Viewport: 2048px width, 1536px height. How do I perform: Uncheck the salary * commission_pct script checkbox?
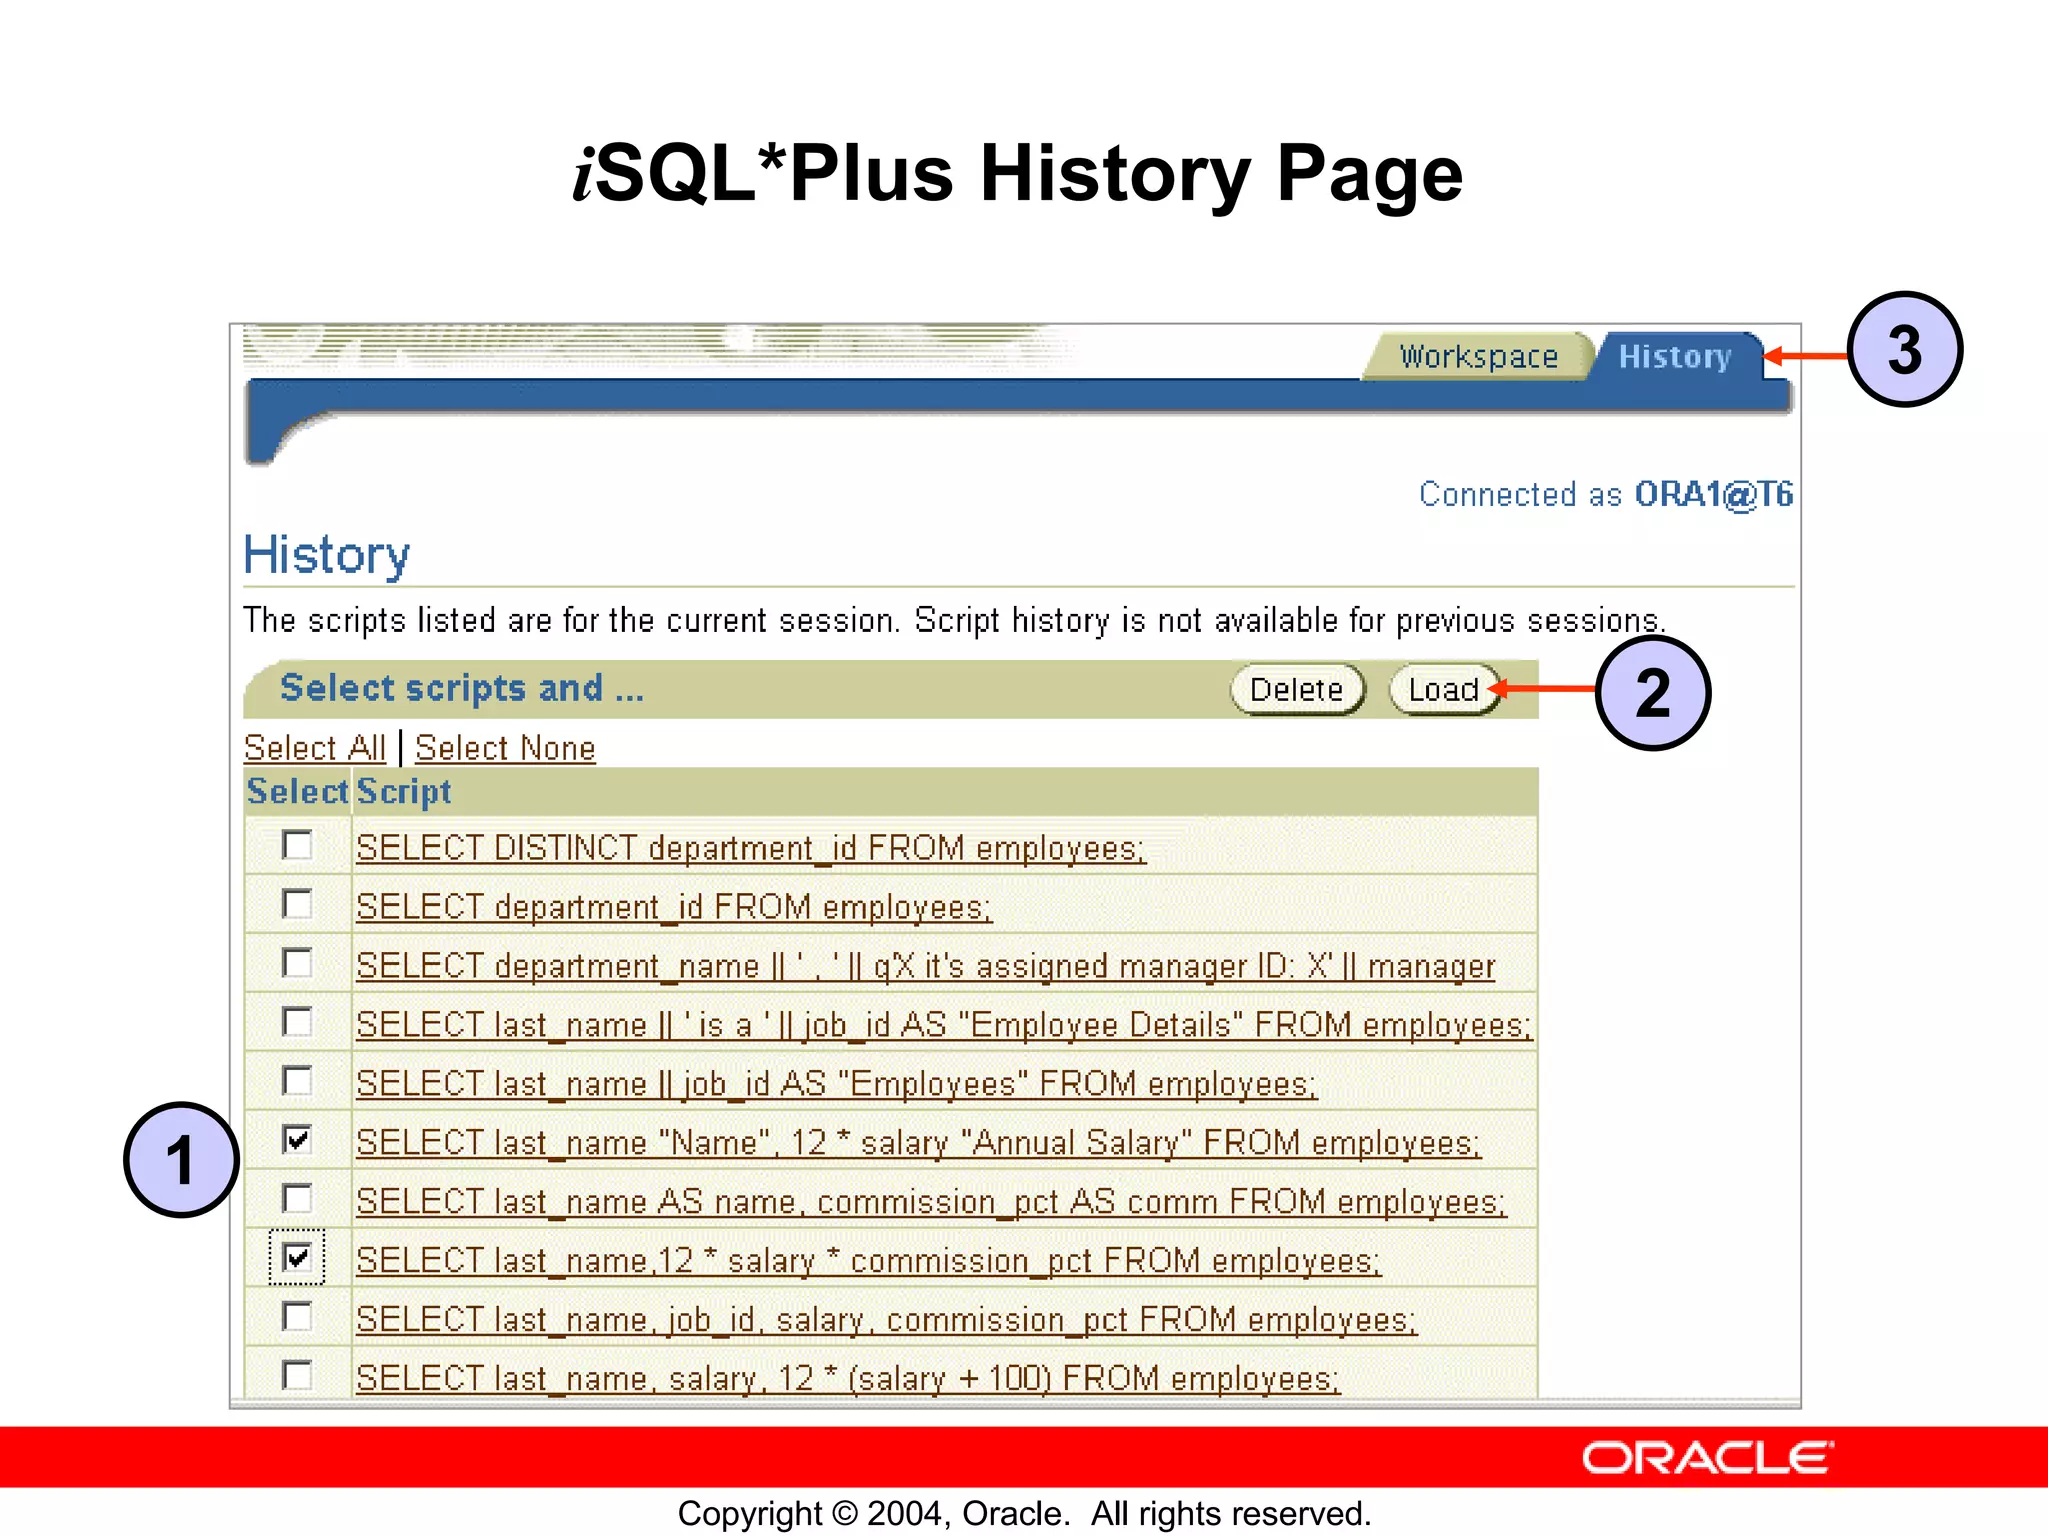point(297,1258)
